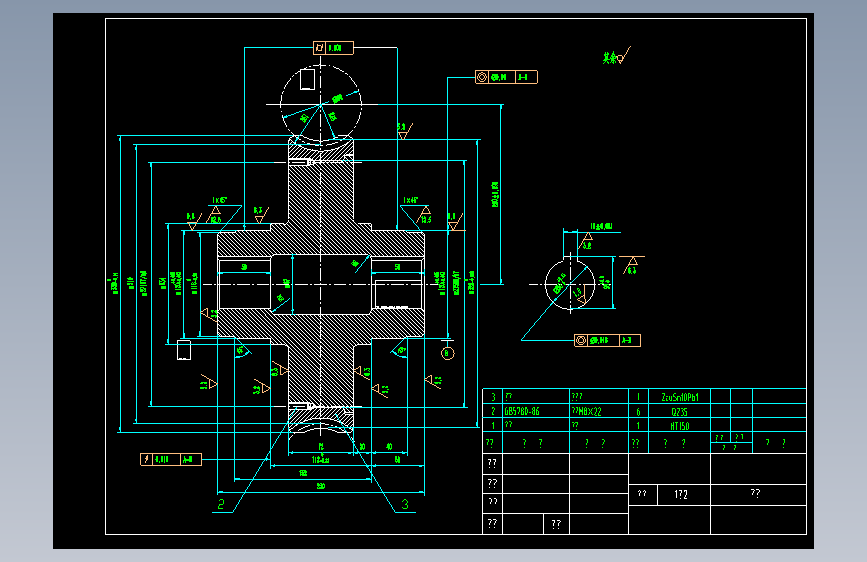
Task: Select the quantity 6 cell in parts list
Action: [638, 412]
